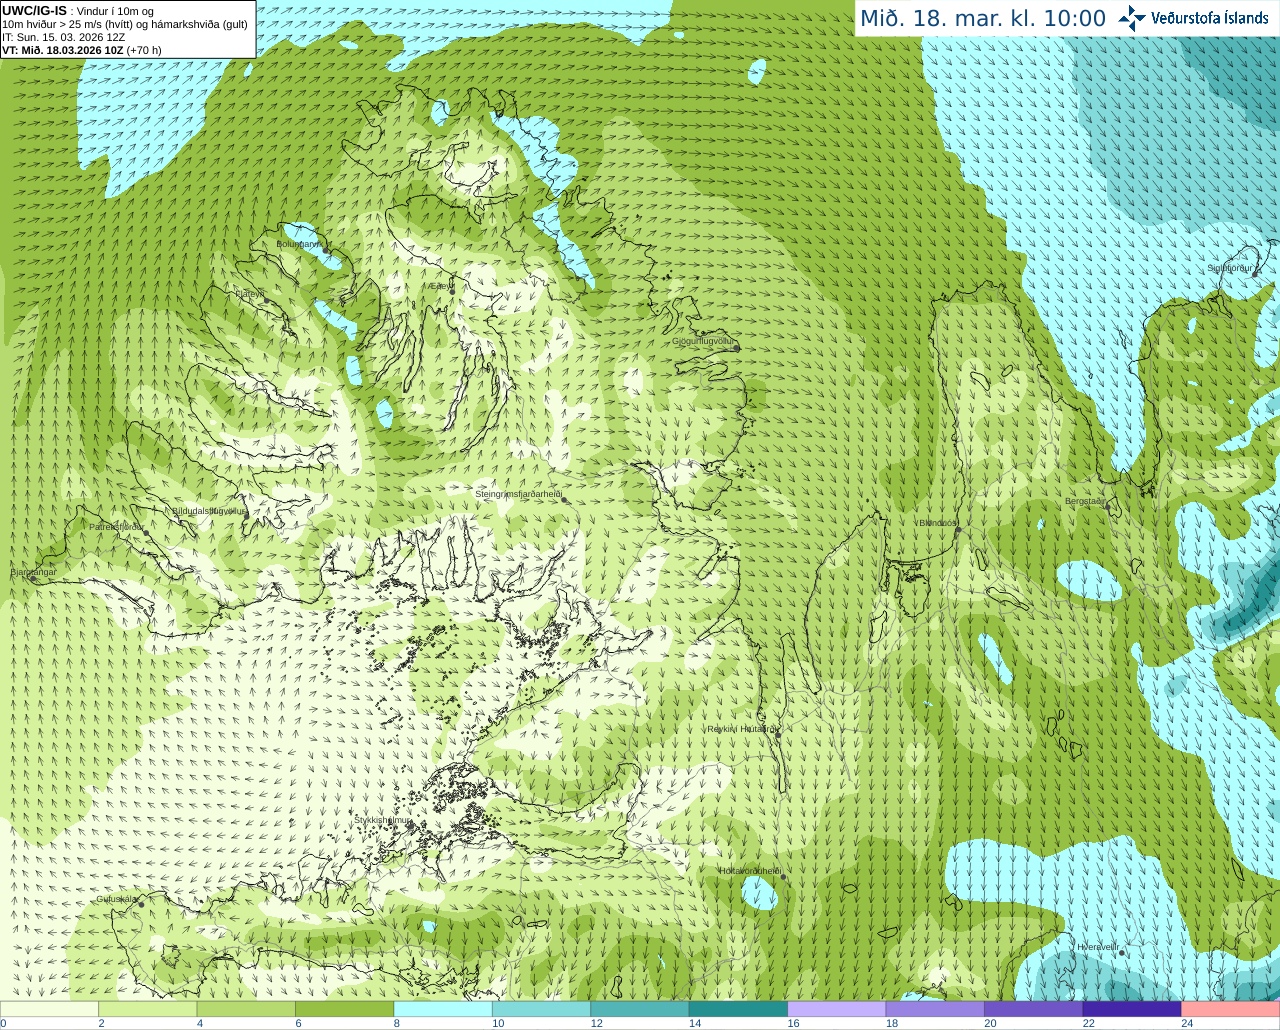Click the Bjargtangar station marker dot
Screen dimensions: 1280x1030
tap(32, 579)
